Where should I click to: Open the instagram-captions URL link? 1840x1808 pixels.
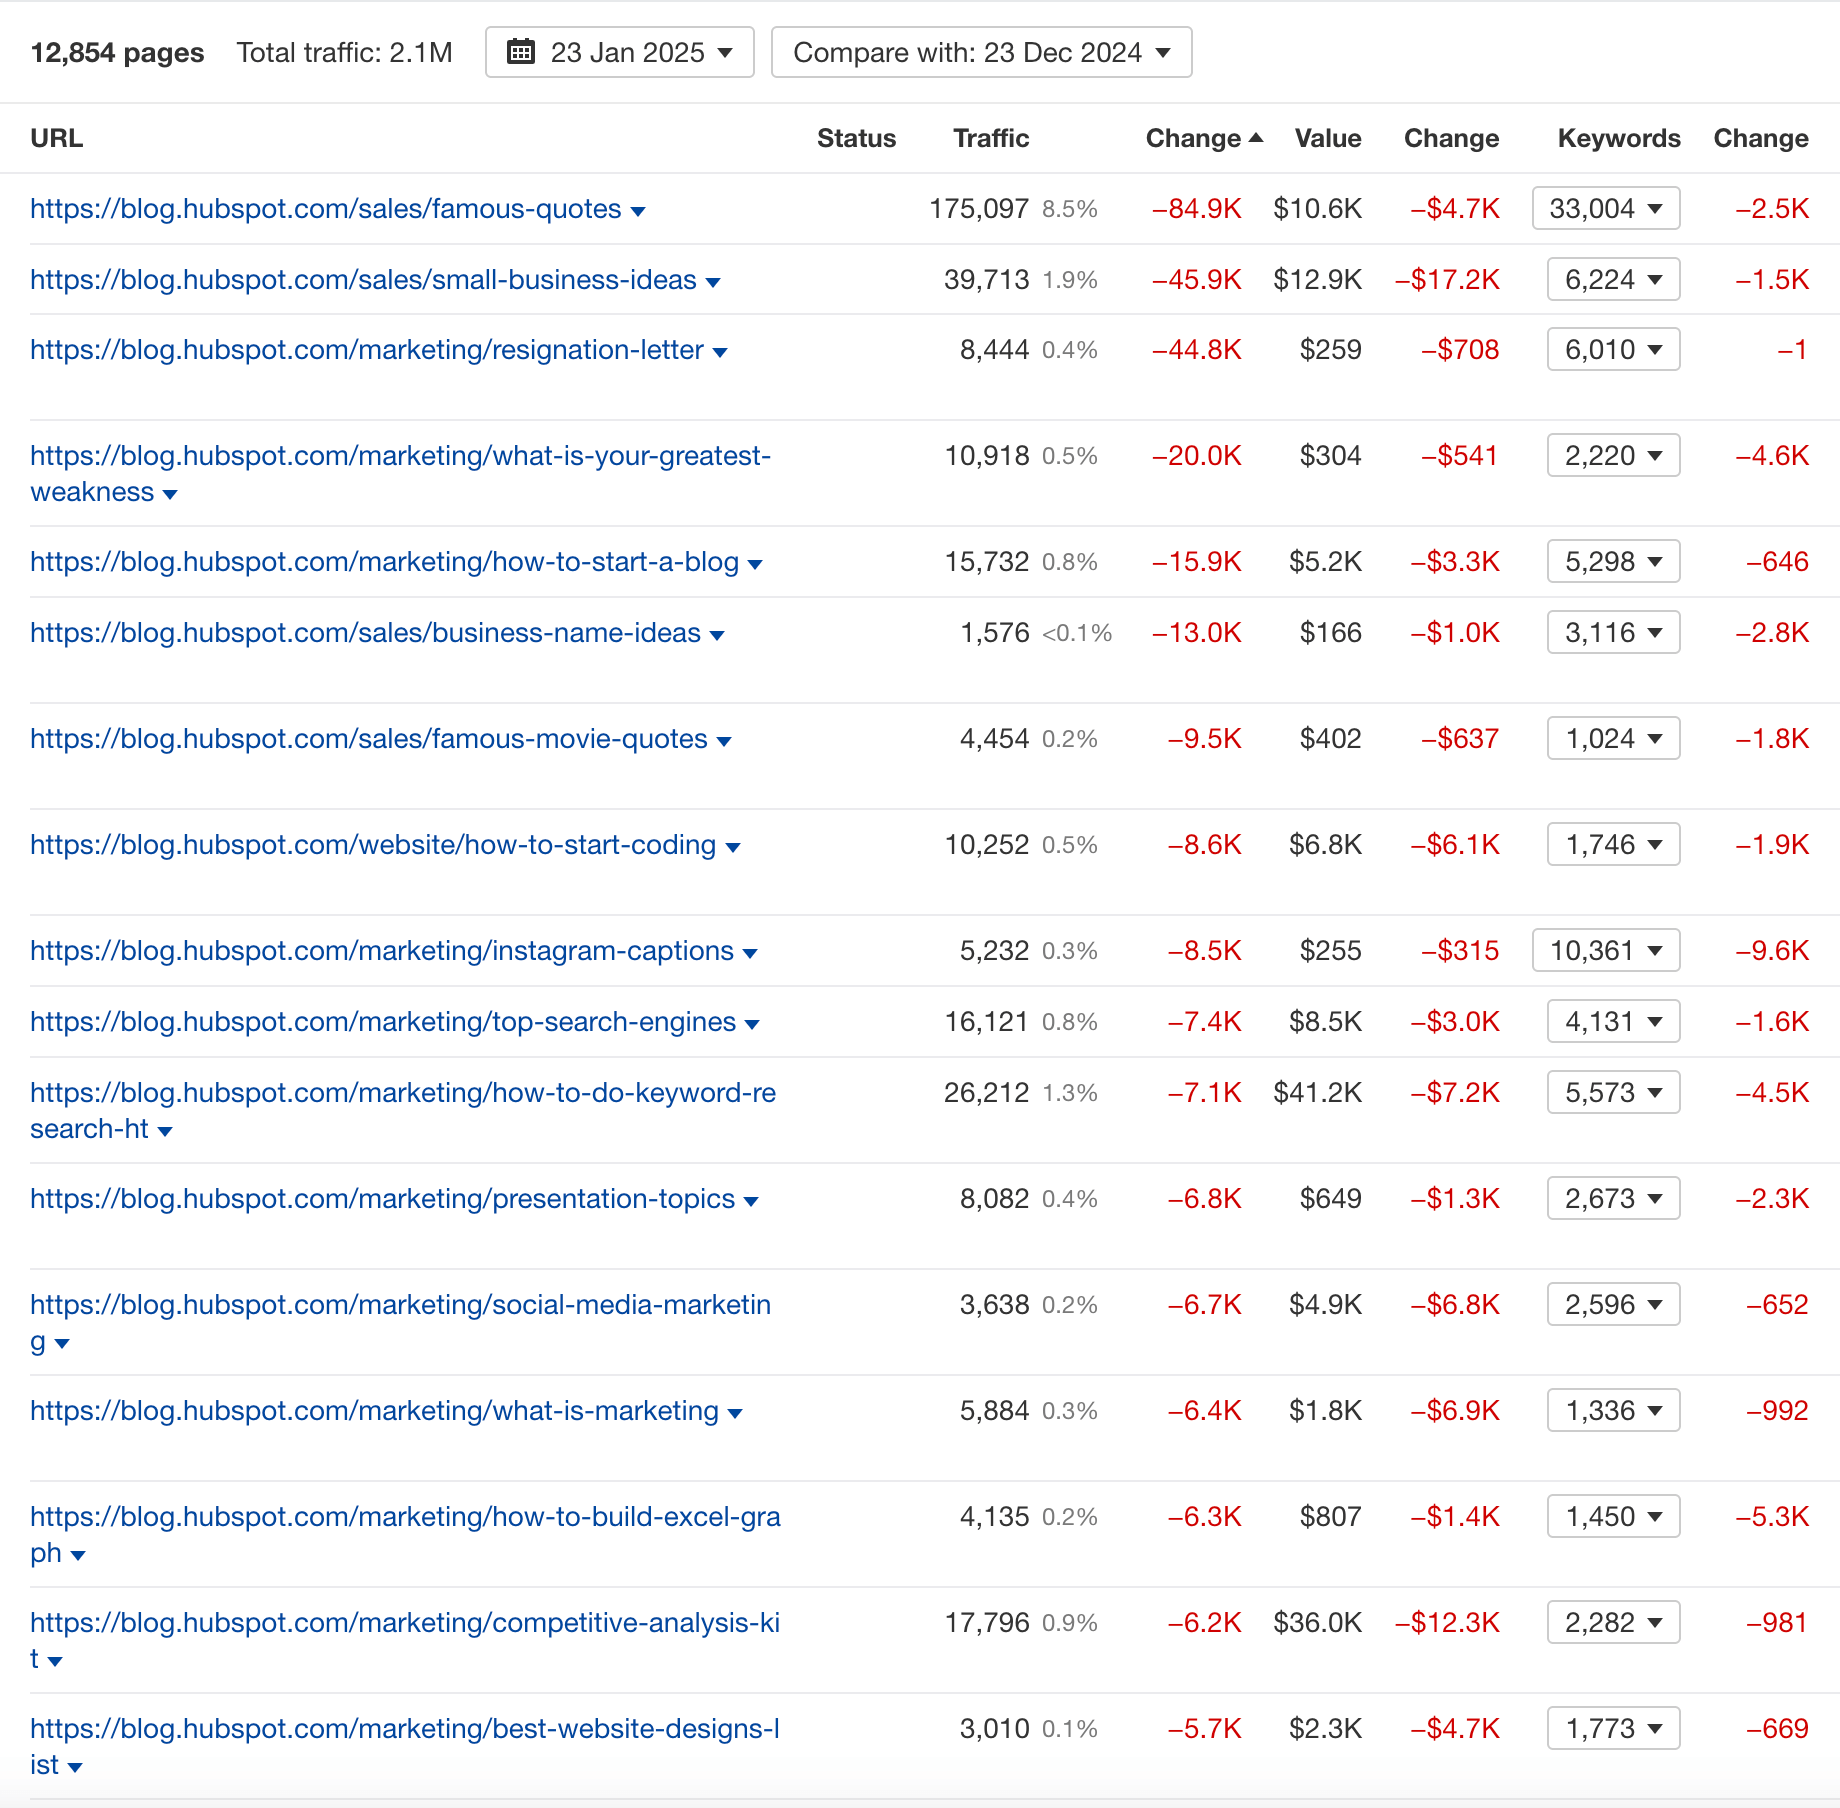[x=382, y=951]
